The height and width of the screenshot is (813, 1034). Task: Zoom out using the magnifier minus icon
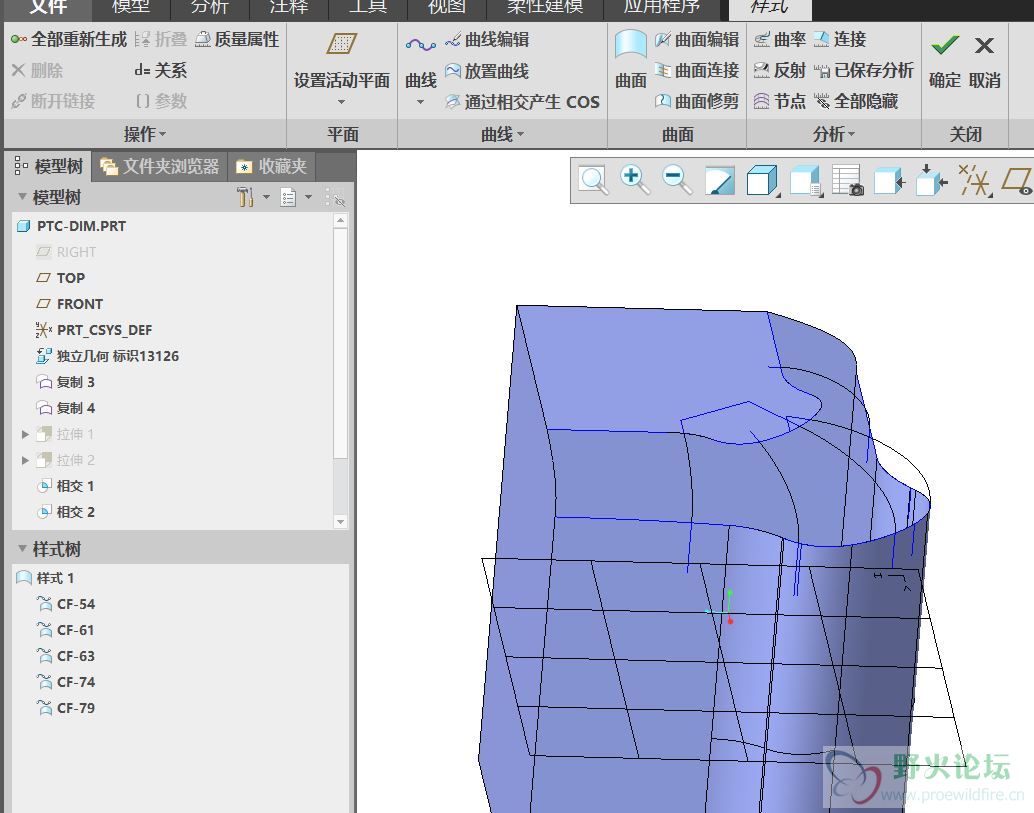[677, 180]
